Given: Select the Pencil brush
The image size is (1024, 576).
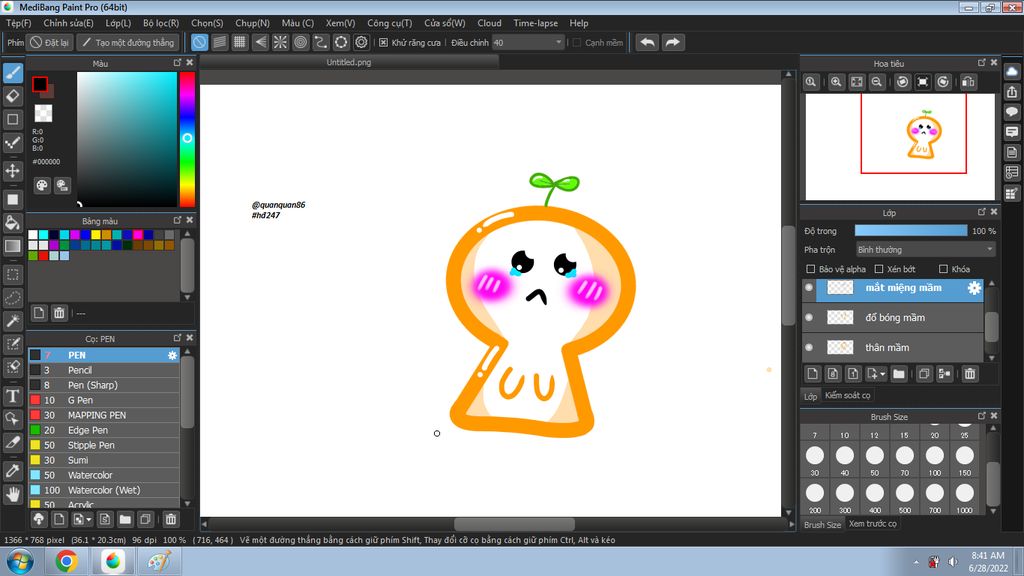Looking at the screenshot, I should pyautogui.click(x=104, y=370).
